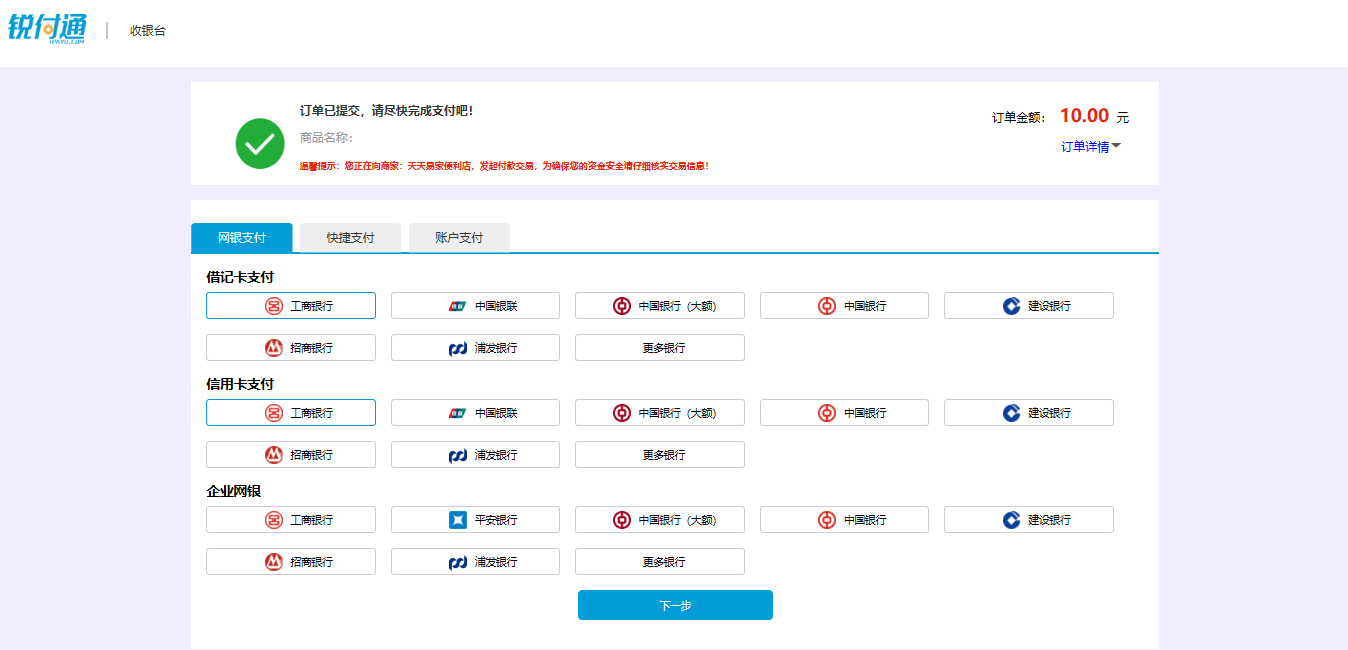
Task: Switch to the 账户支付 tab
Action: click(459, 238)
